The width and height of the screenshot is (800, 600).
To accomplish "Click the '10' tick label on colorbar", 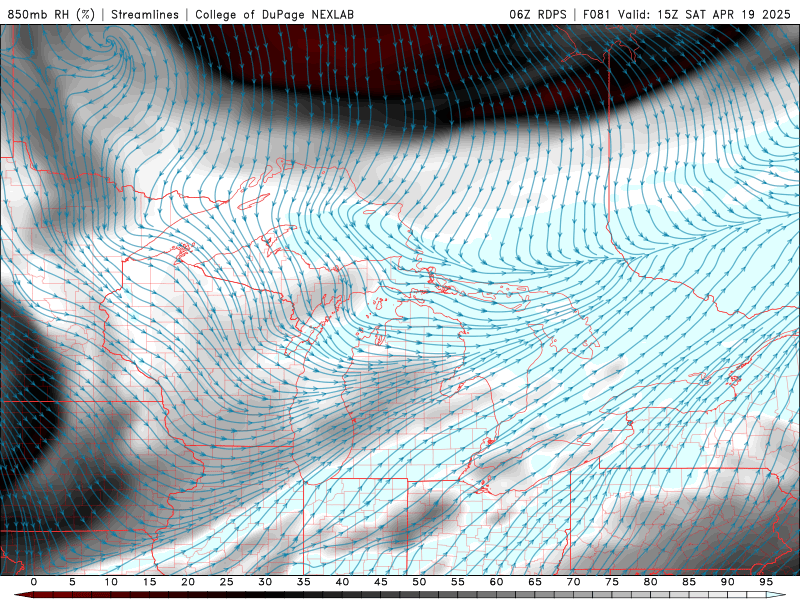I will [111, 582].
